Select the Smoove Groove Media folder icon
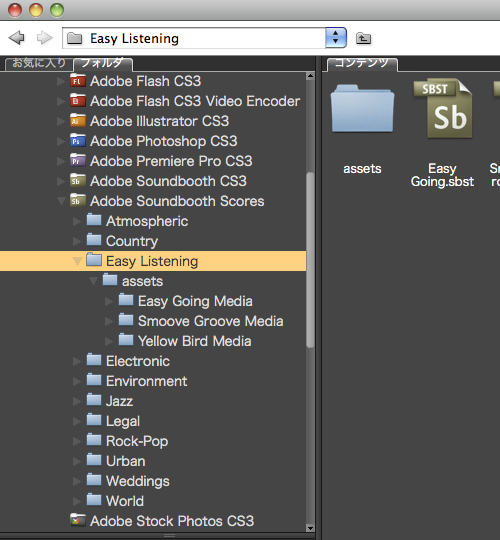This screenshot has height=540, width=500. [x=126, y=320]
